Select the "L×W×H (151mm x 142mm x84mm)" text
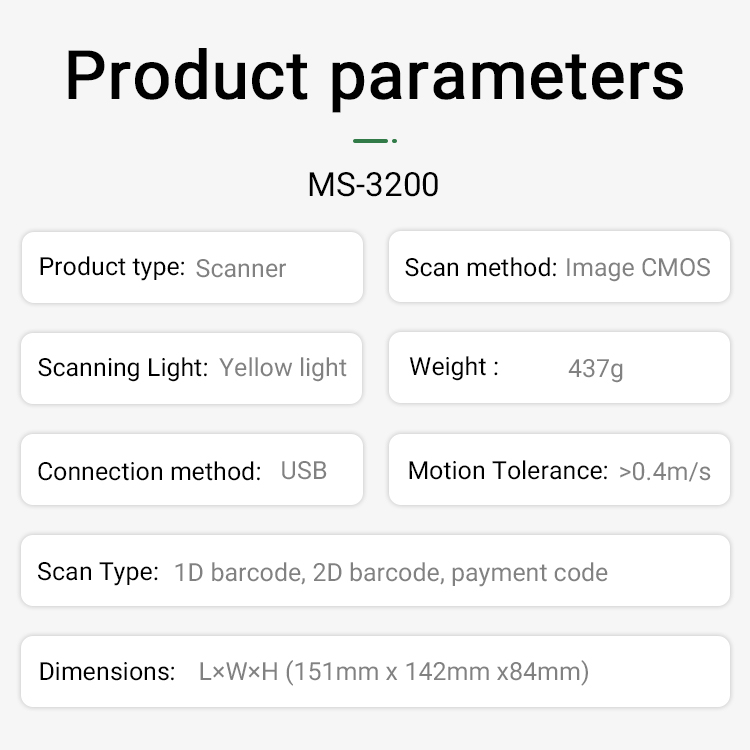The image size is (750, 750). click(x=394, y=672)
